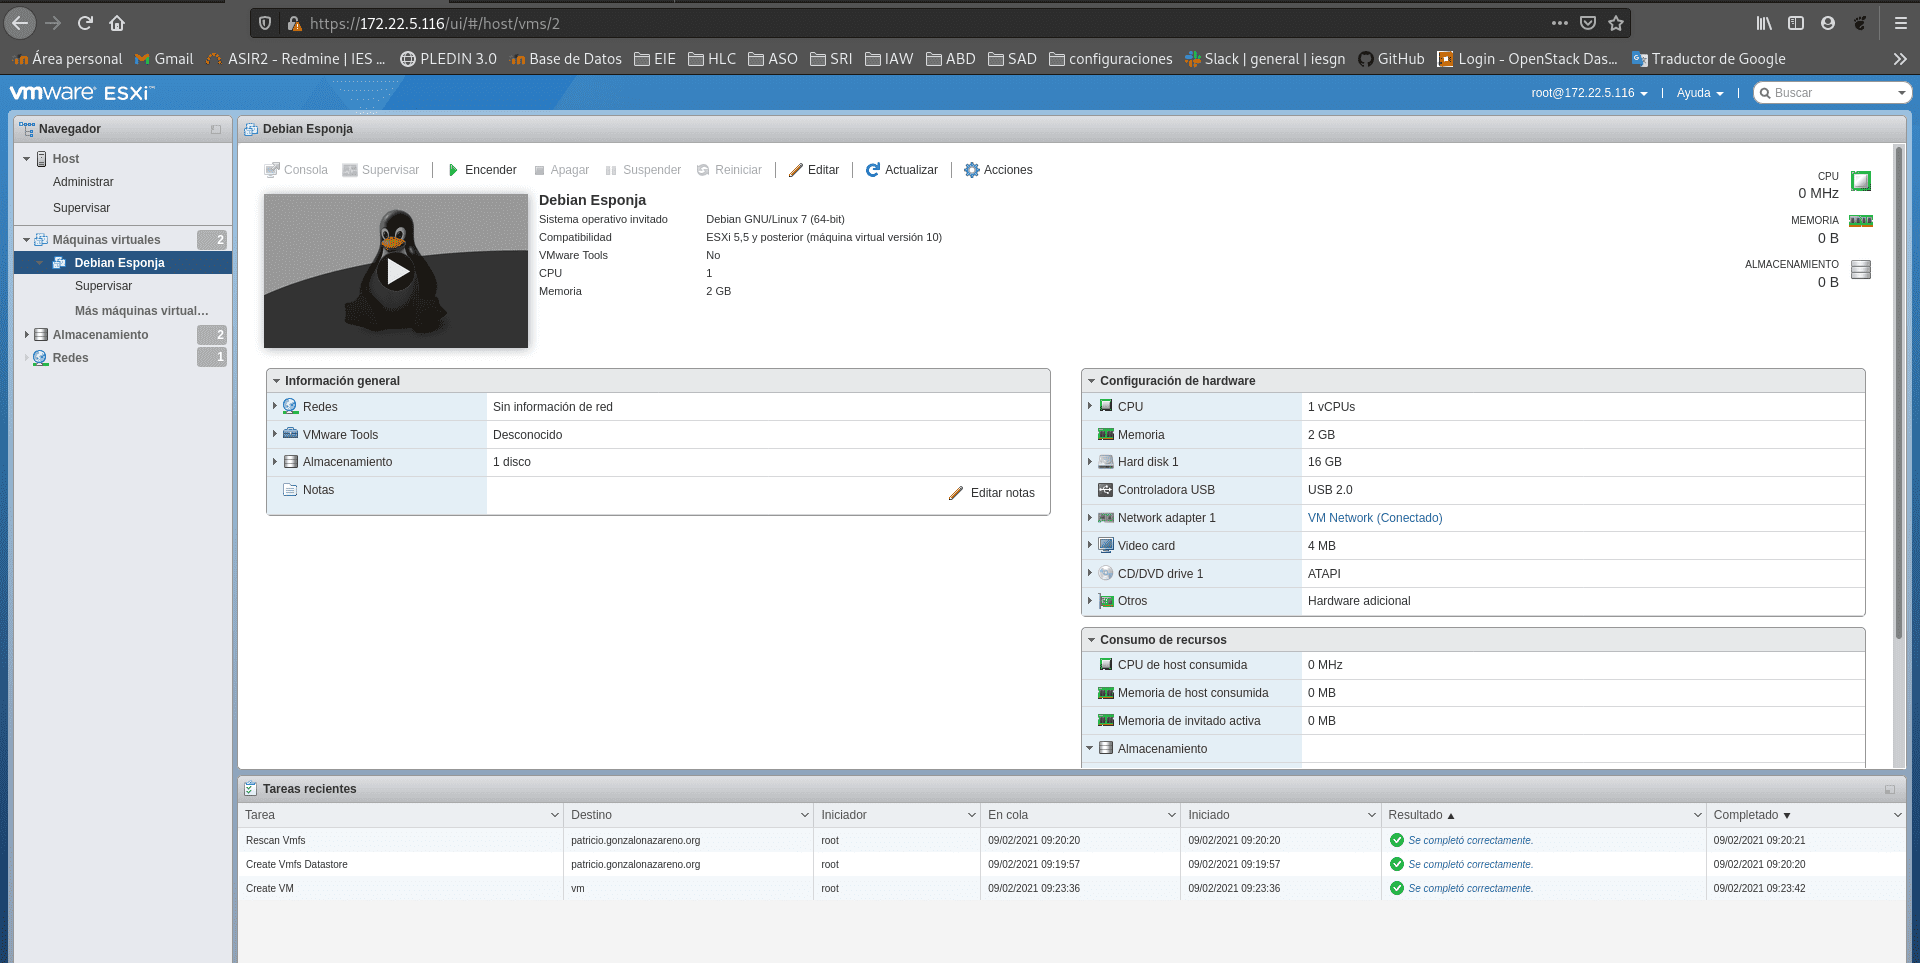Collapse the Host tree node
Viewport: 1920px width, 963px height.
click(26, 159)
